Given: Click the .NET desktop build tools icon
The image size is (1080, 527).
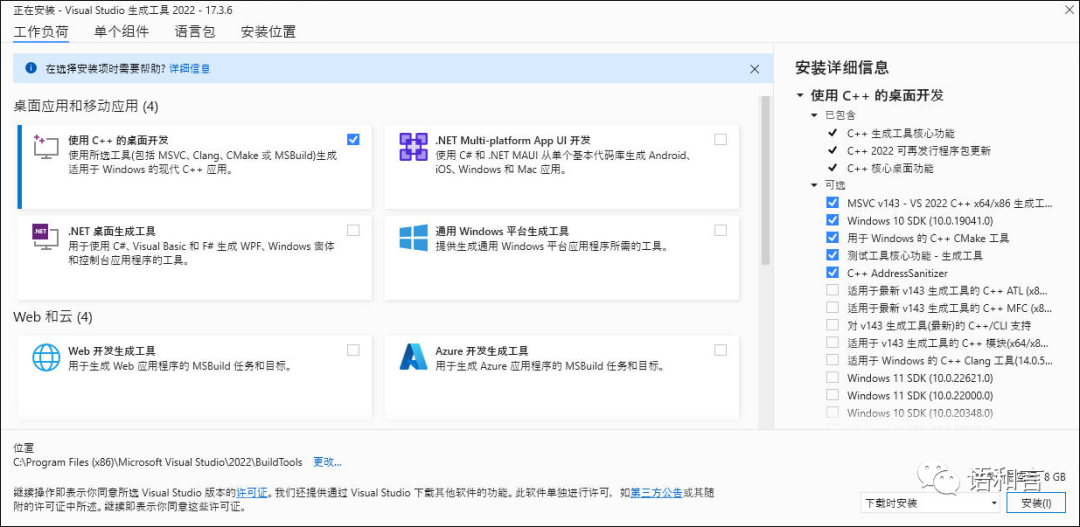Looking at the screenshot, I should [46, 238].
